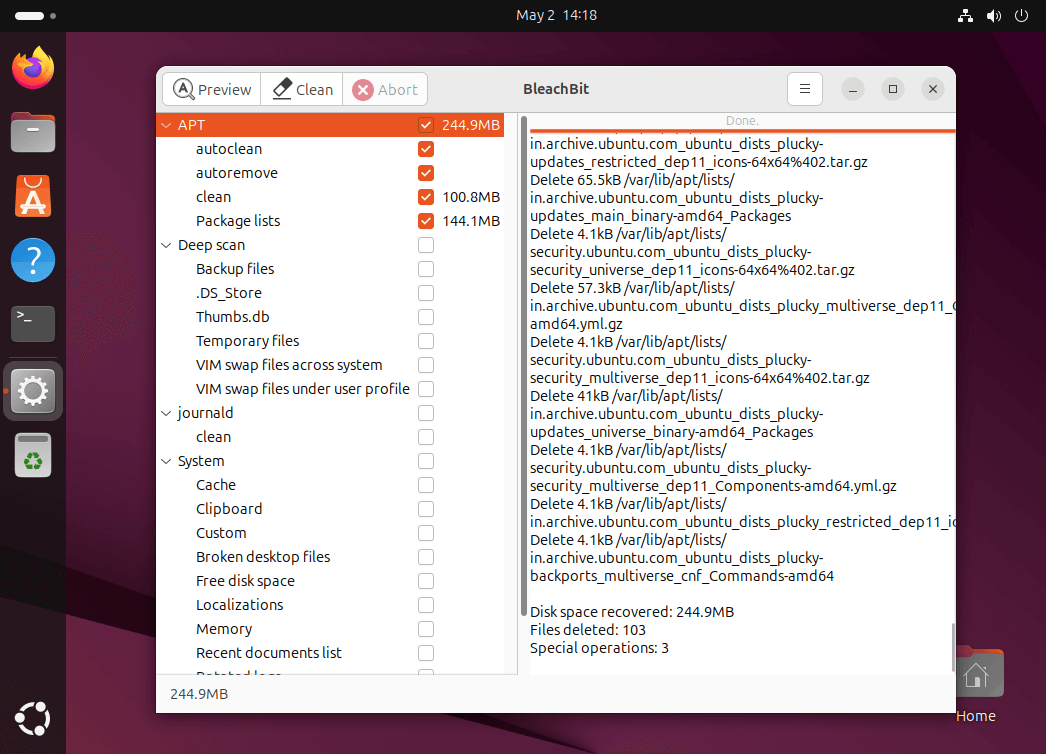Uncheck the autoclean checkbox
The image size is (1046, 754).
click(426, 149)
